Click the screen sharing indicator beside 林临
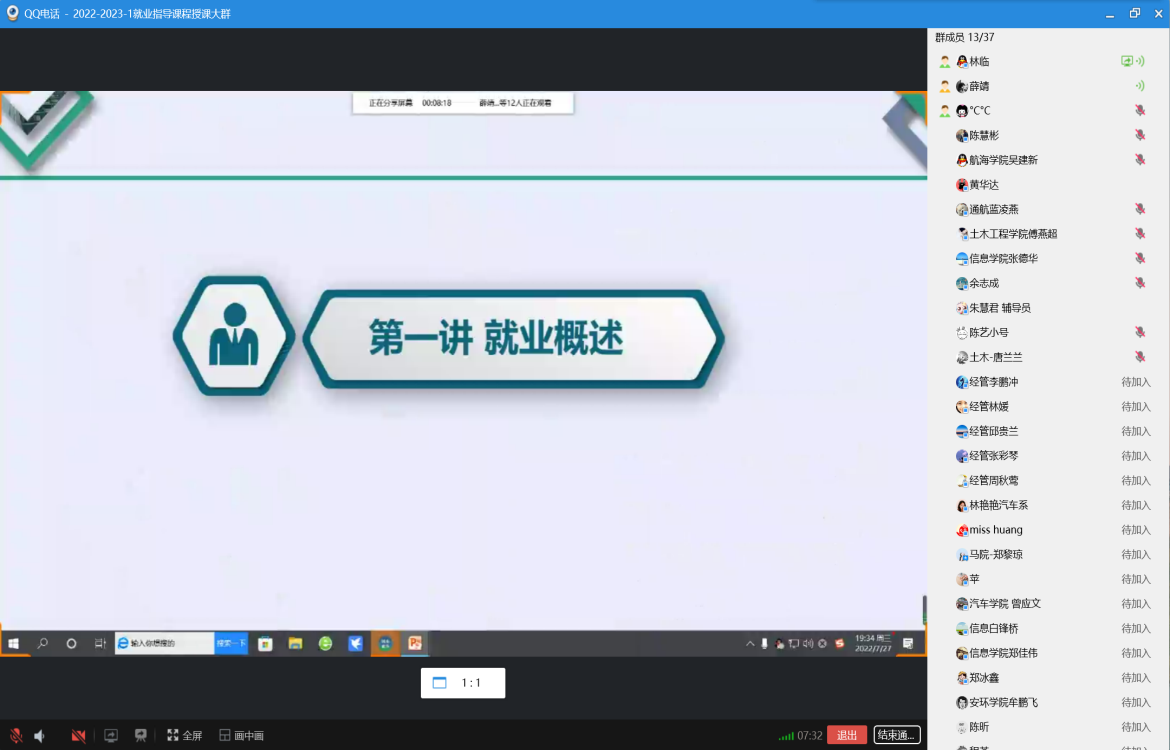The width and height of the screenshot is (1170, 750). [1127, 61]
